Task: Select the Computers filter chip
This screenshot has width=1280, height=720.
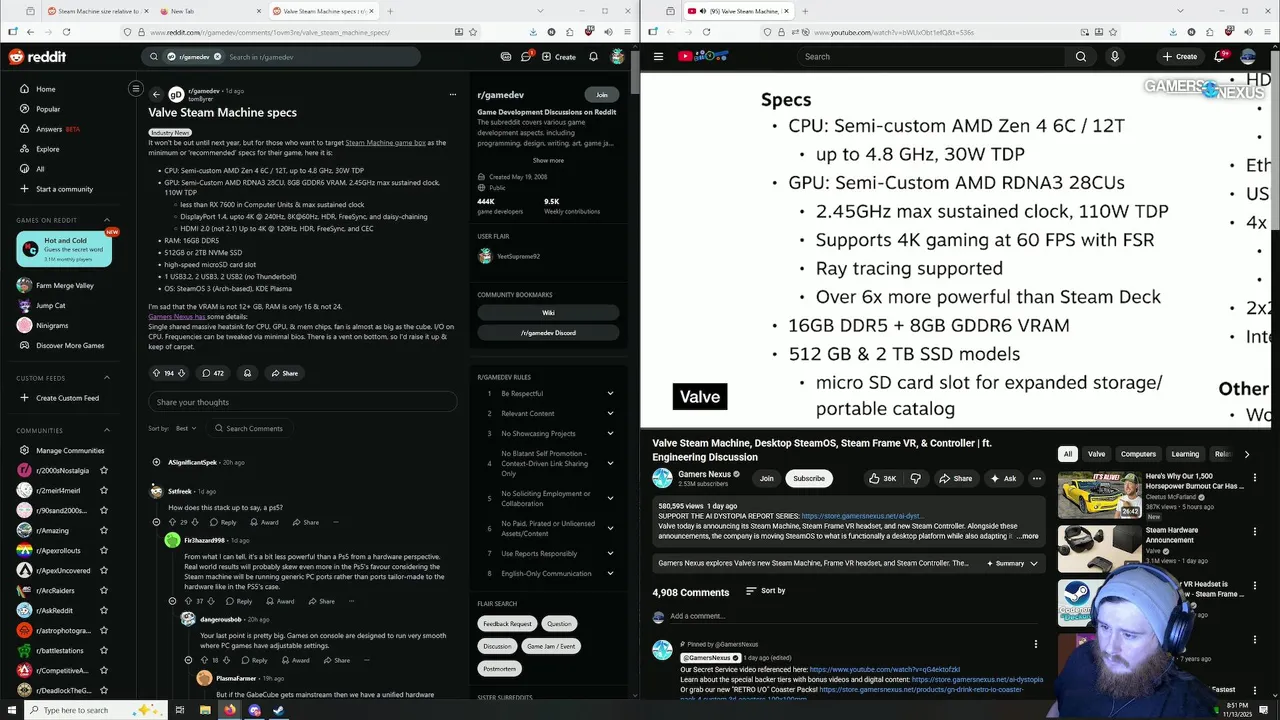Action: click(1138, 454)
